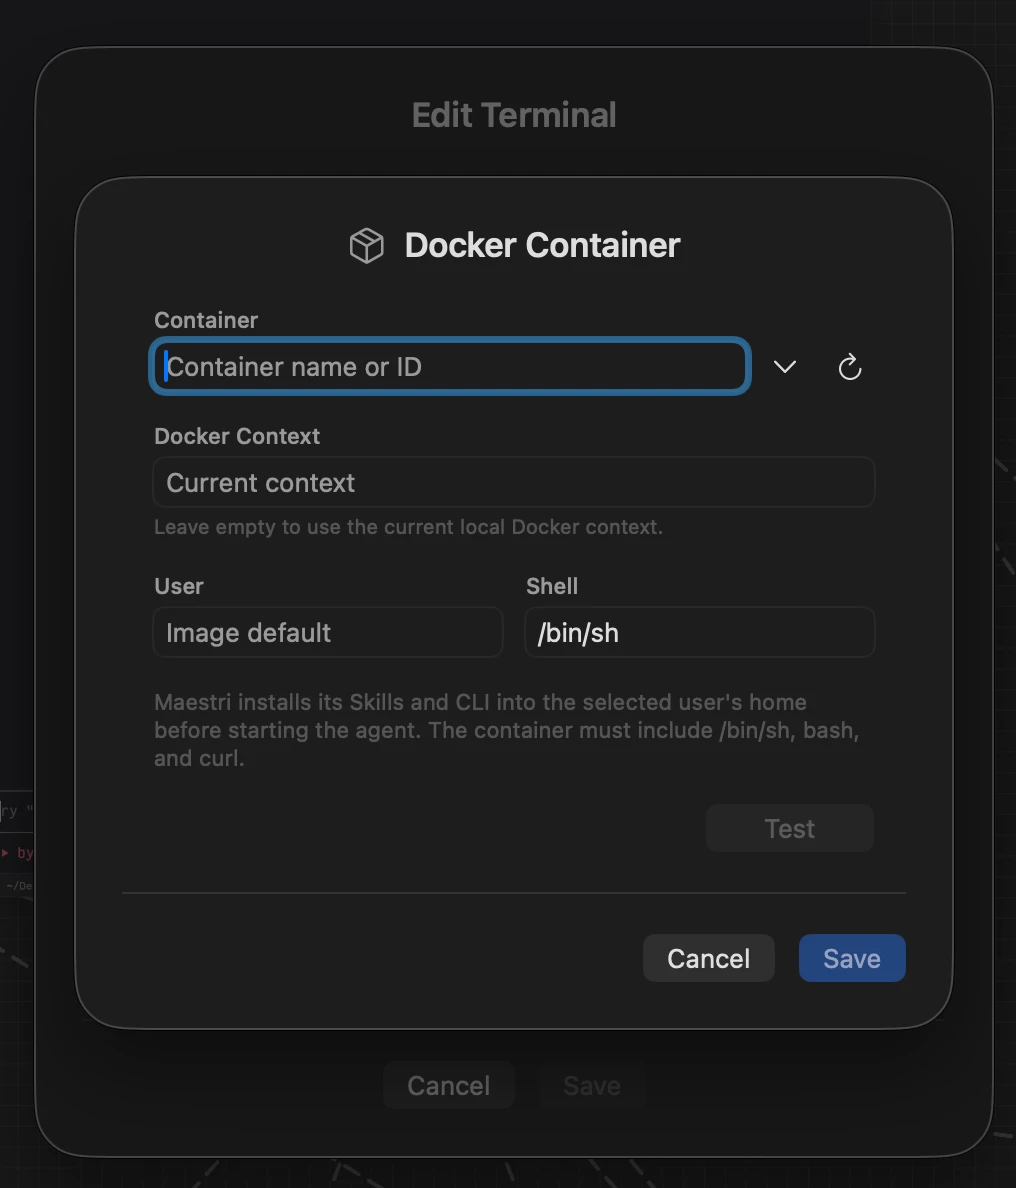Click the Edit Terminal title text

point(514,115)
